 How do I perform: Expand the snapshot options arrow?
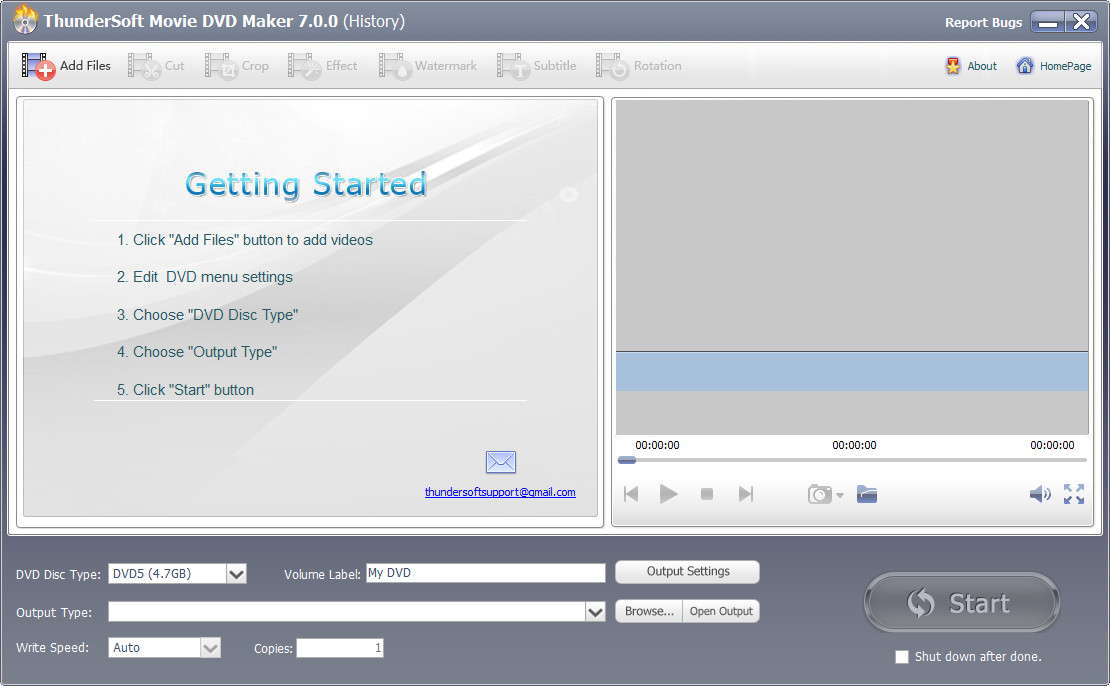coord(840,495)
